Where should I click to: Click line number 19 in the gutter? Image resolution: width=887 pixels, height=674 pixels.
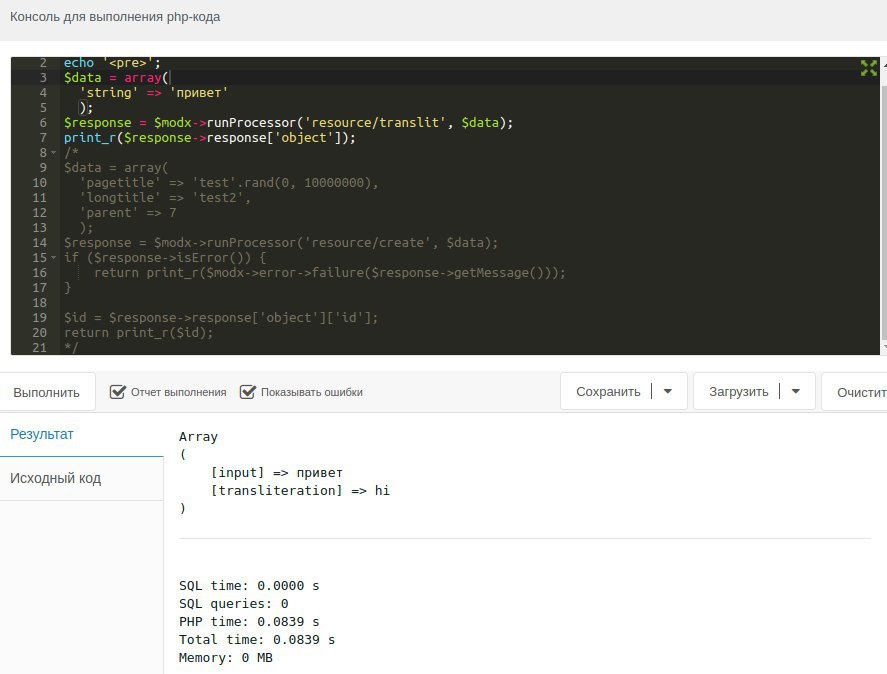[x=40, y=317]
